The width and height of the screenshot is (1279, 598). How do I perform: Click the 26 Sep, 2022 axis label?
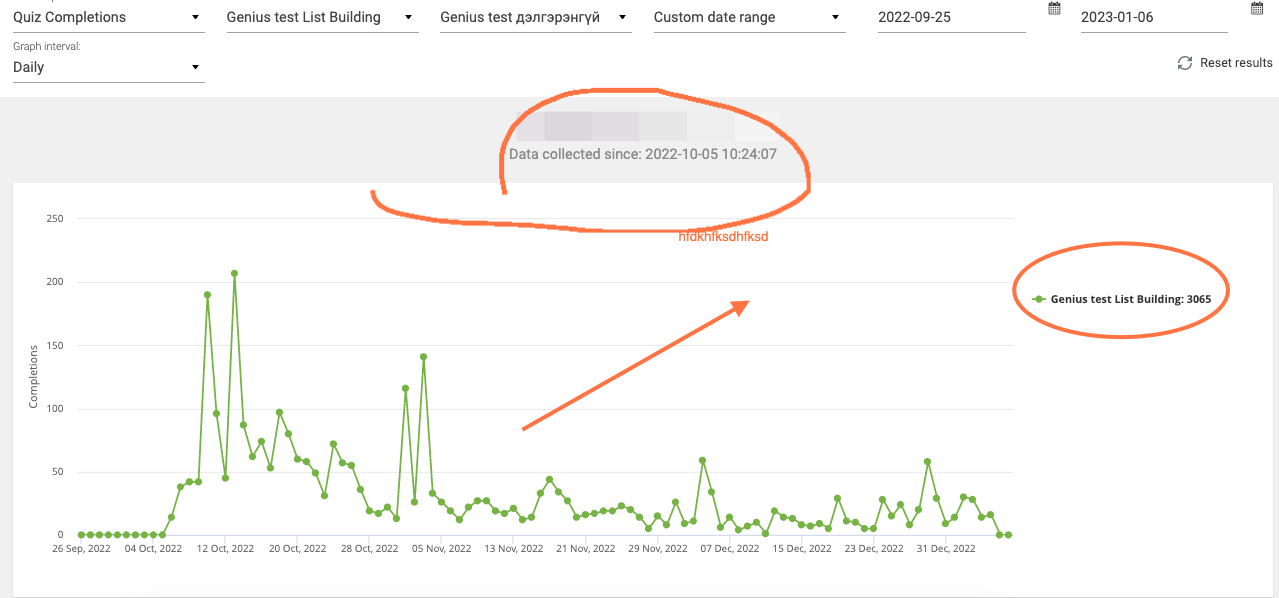click(82, 548)
